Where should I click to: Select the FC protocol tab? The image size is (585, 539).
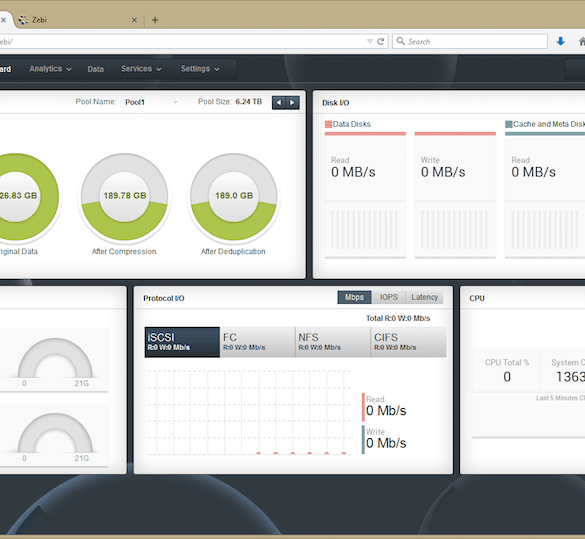click(x=257, y=342)
